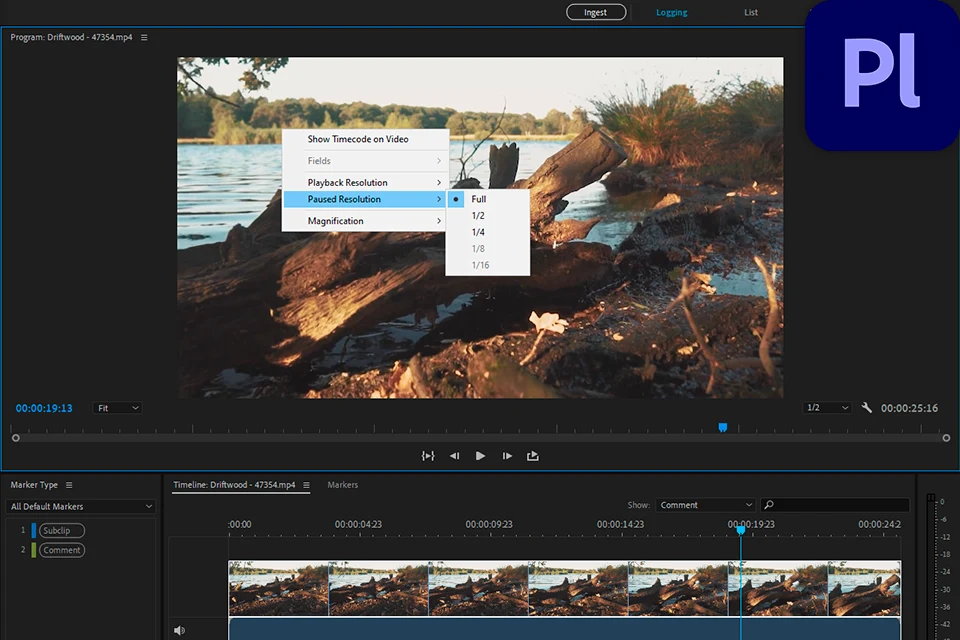The height and width of the screenshot is (640, 960).
Task: Open the 1/2 playback resolution dropdown
Action: (x=827, y=407)
